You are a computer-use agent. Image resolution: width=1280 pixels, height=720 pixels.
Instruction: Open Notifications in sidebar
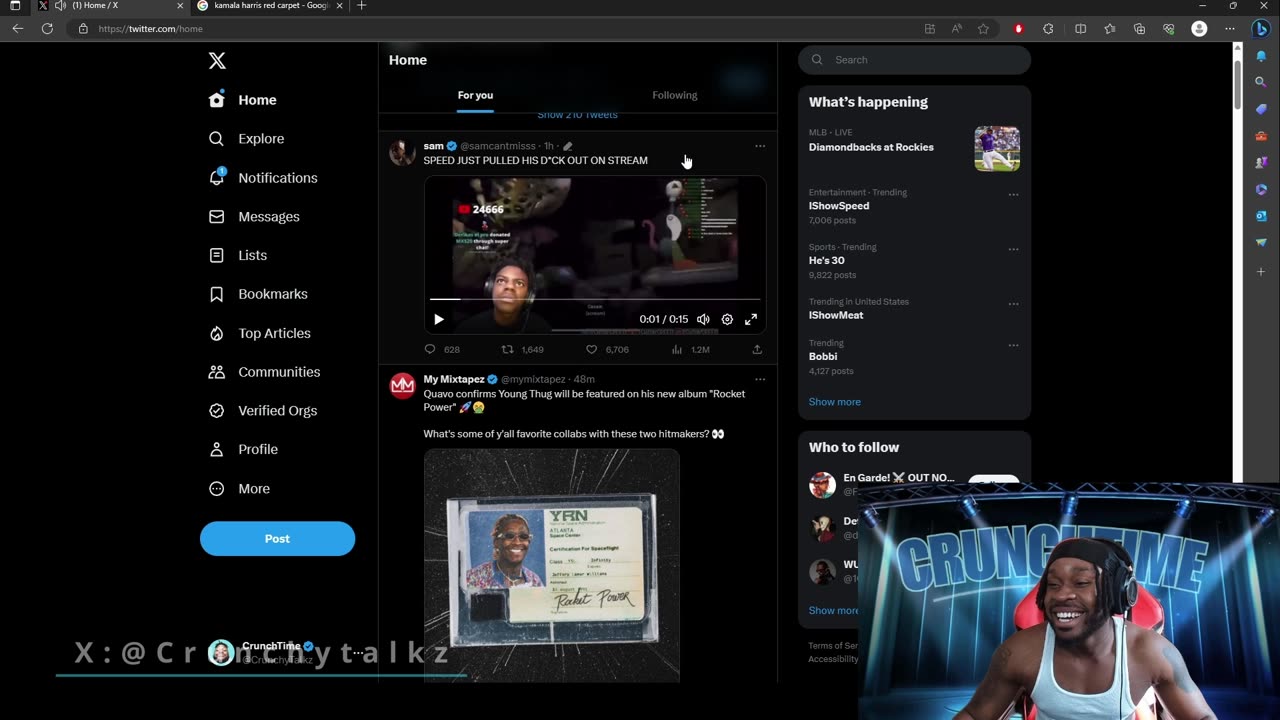[263, 178]
